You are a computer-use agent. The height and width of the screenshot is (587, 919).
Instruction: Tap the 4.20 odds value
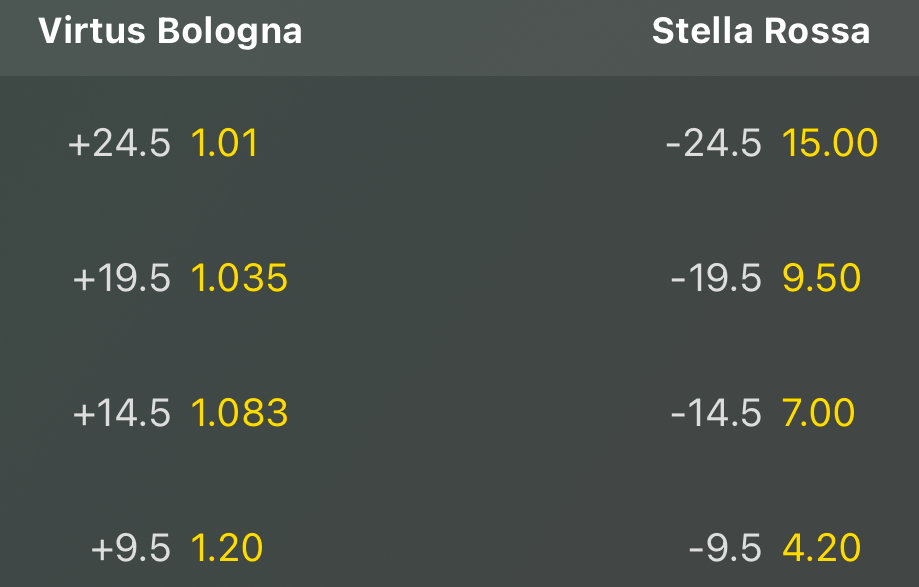click(x=821, y=548)
